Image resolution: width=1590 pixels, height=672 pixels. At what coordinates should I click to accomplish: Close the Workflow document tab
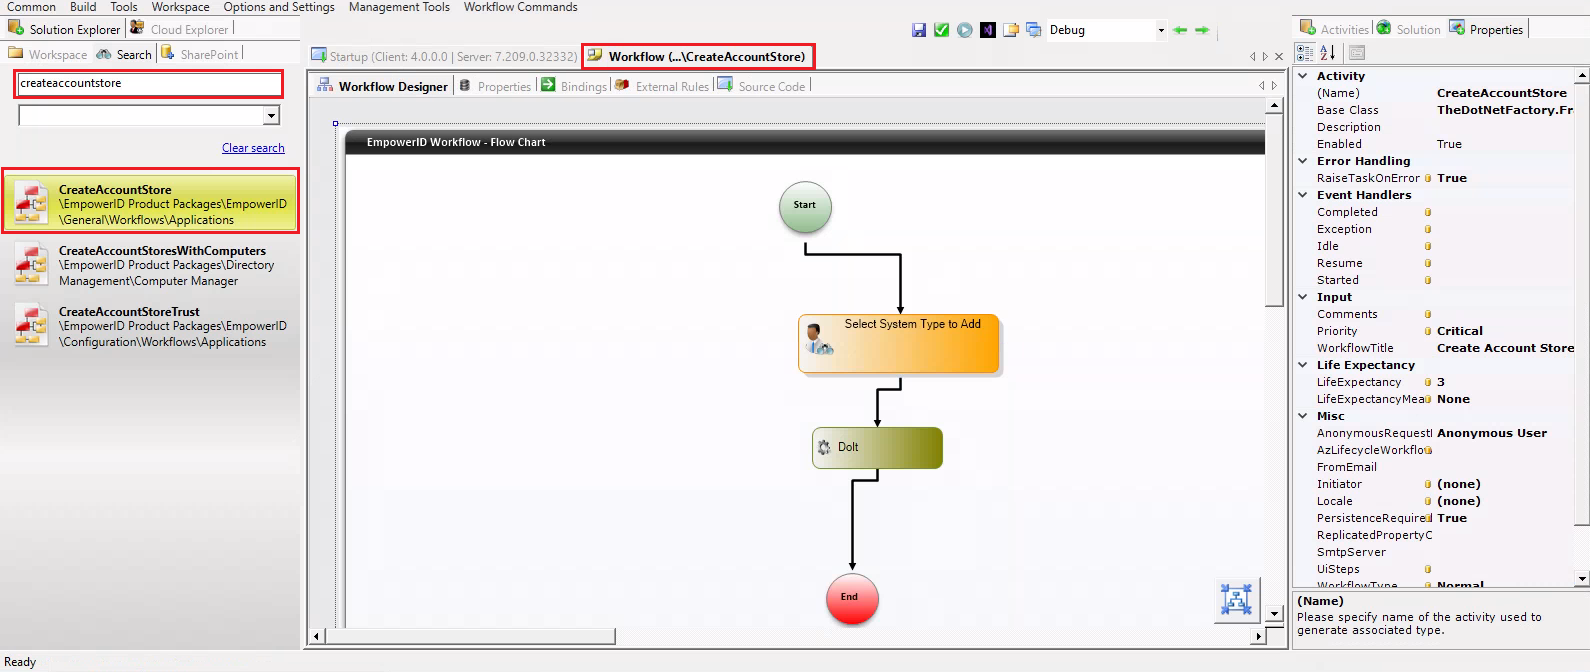(1279, 57)
